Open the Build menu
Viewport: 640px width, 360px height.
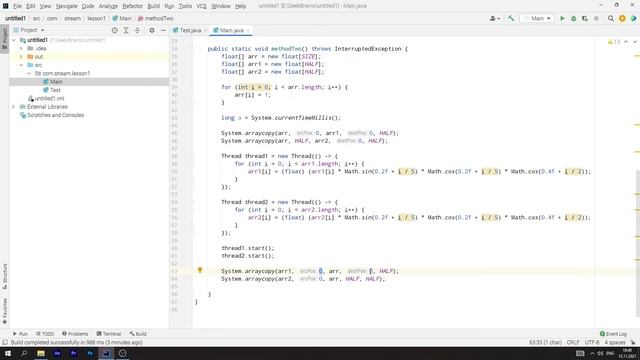click(x=153, y=6)
